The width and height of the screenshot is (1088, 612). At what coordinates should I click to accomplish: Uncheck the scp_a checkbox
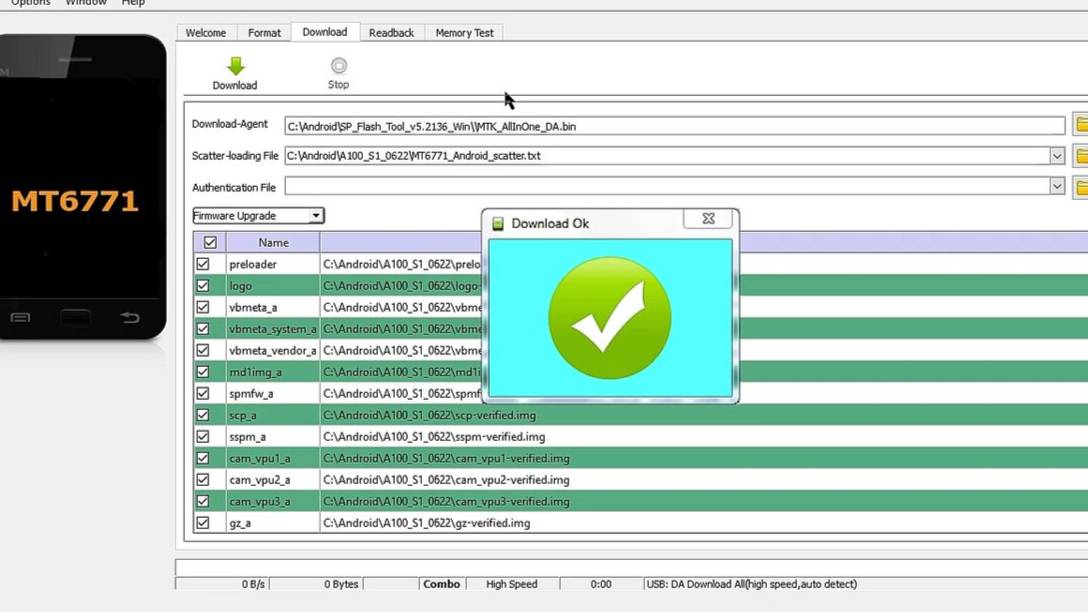pyautogui.click(x=203, y=414)
